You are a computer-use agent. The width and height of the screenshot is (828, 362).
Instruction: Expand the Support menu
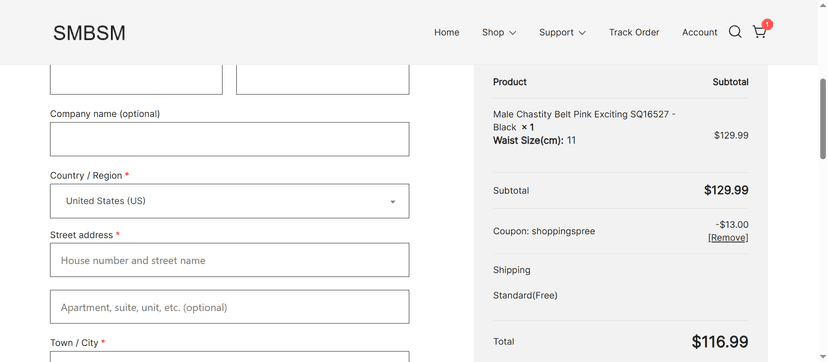tap(562, 32)
